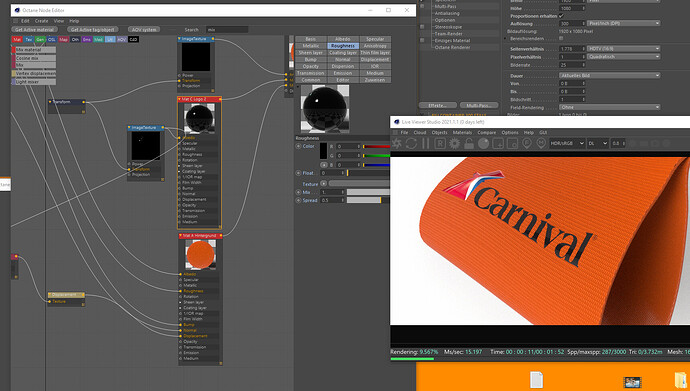Click Get Active material button
690x391 pixels.
34,29
